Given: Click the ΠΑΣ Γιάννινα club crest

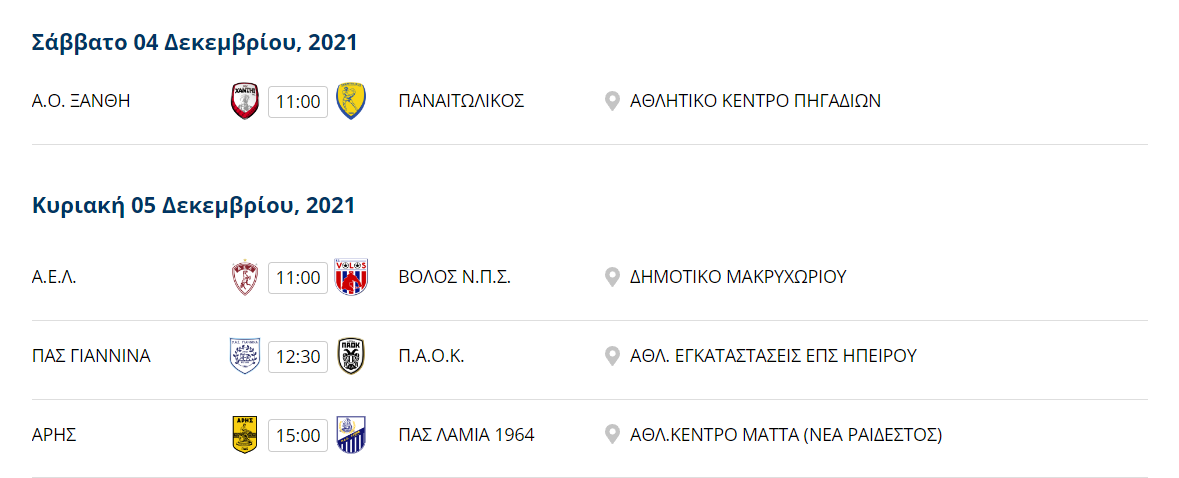Looking at the screenshot, I should [x=244, y=356].
